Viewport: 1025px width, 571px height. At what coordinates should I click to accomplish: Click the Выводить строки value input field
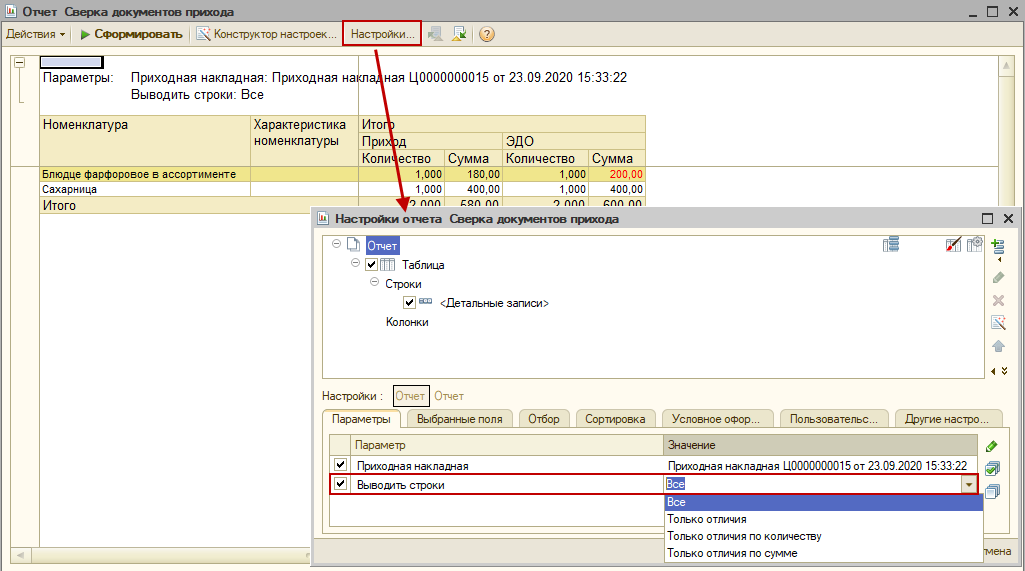(812, 485)
